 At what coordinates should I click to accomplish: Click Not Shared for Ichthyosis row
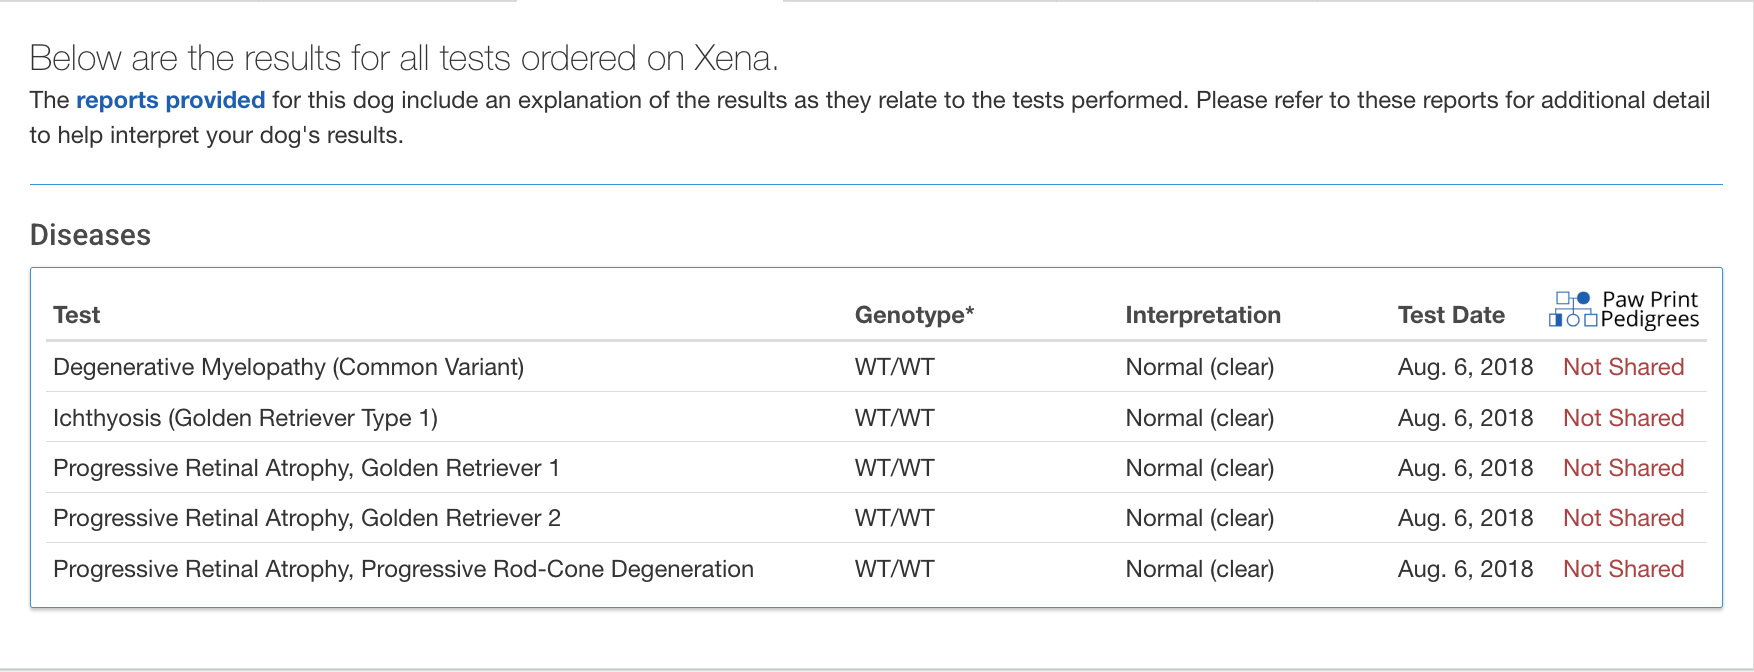click(1623, 418)
